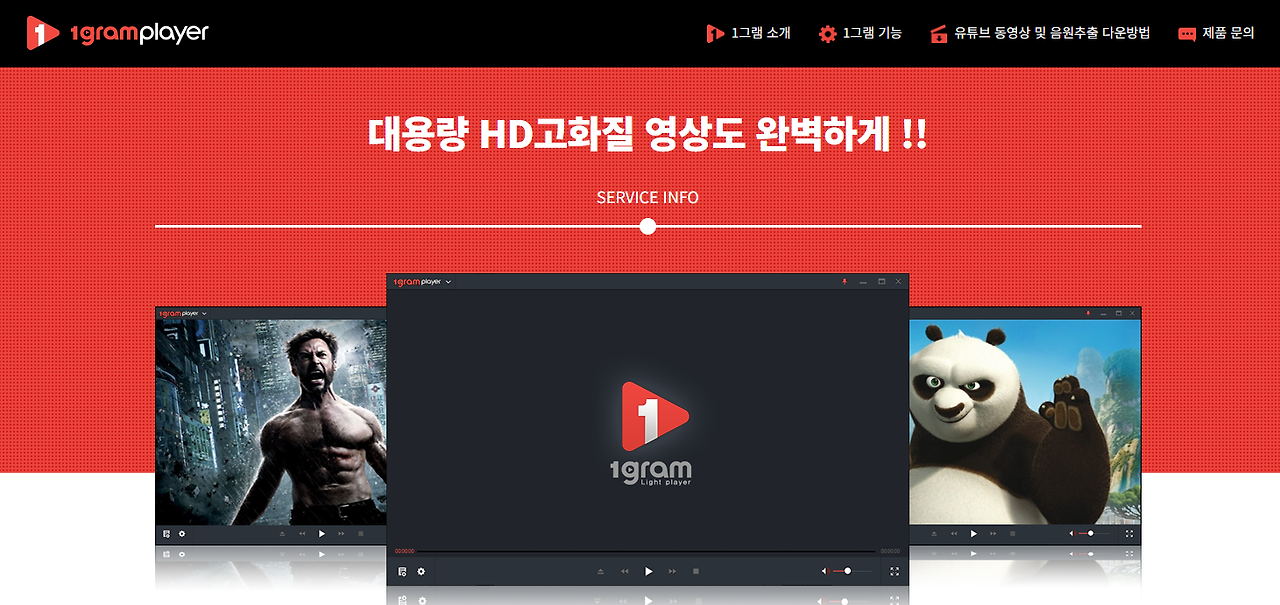
Task: Click fast-forward button in center player
Action: click(672, 571)
